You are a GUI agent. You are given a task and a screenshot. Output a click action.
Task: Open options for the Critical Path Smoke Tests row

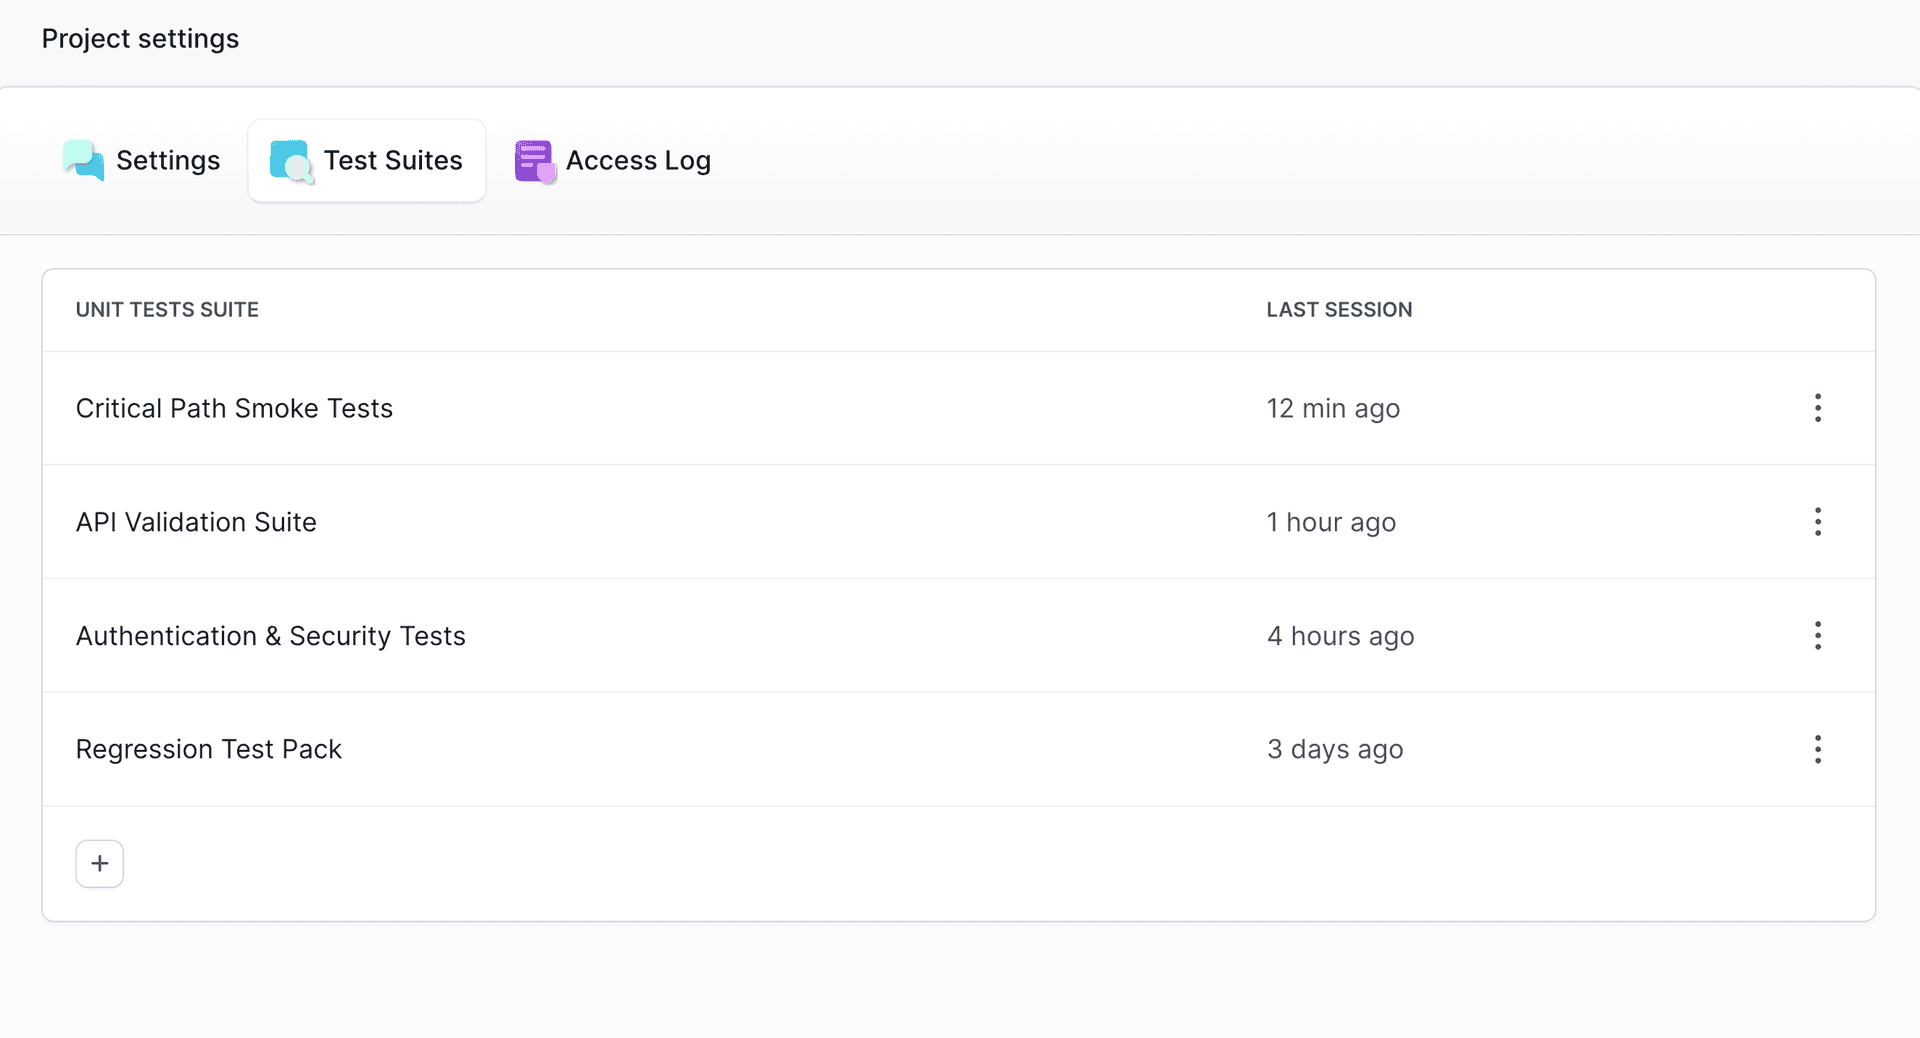pos(1818,408)
